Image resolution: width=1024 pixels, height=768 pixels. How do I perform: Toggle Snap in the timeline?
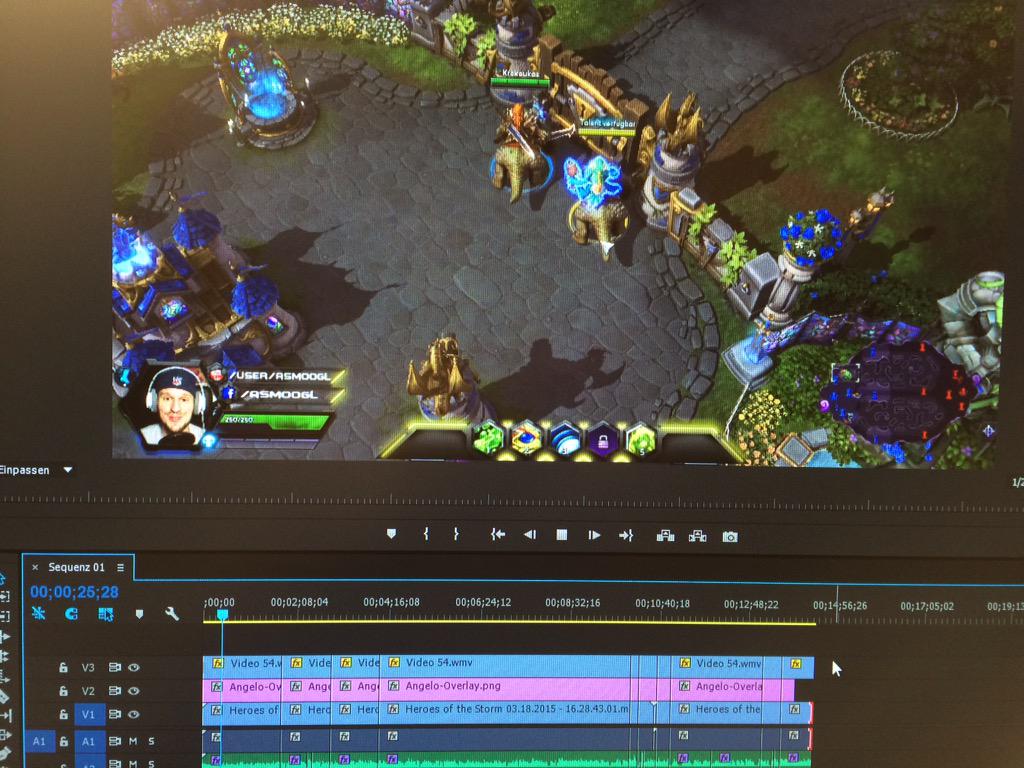[x=72, y=614]
